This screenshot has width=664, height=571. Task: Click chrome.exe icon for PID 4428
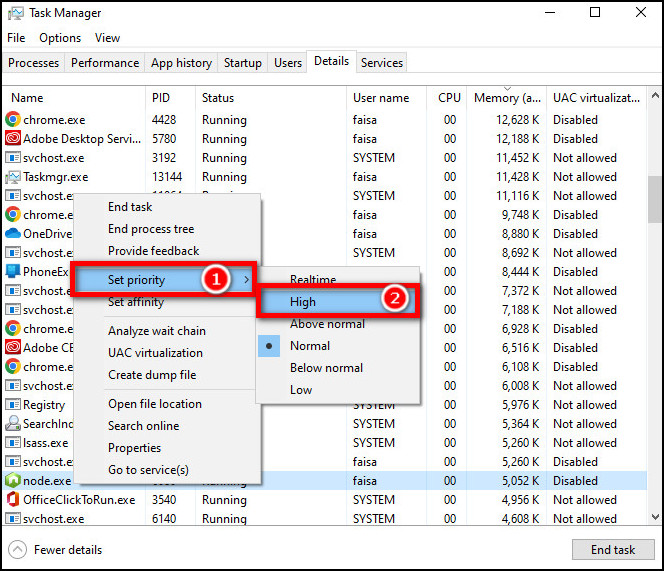pyautogui.click(x=13, y=120)
